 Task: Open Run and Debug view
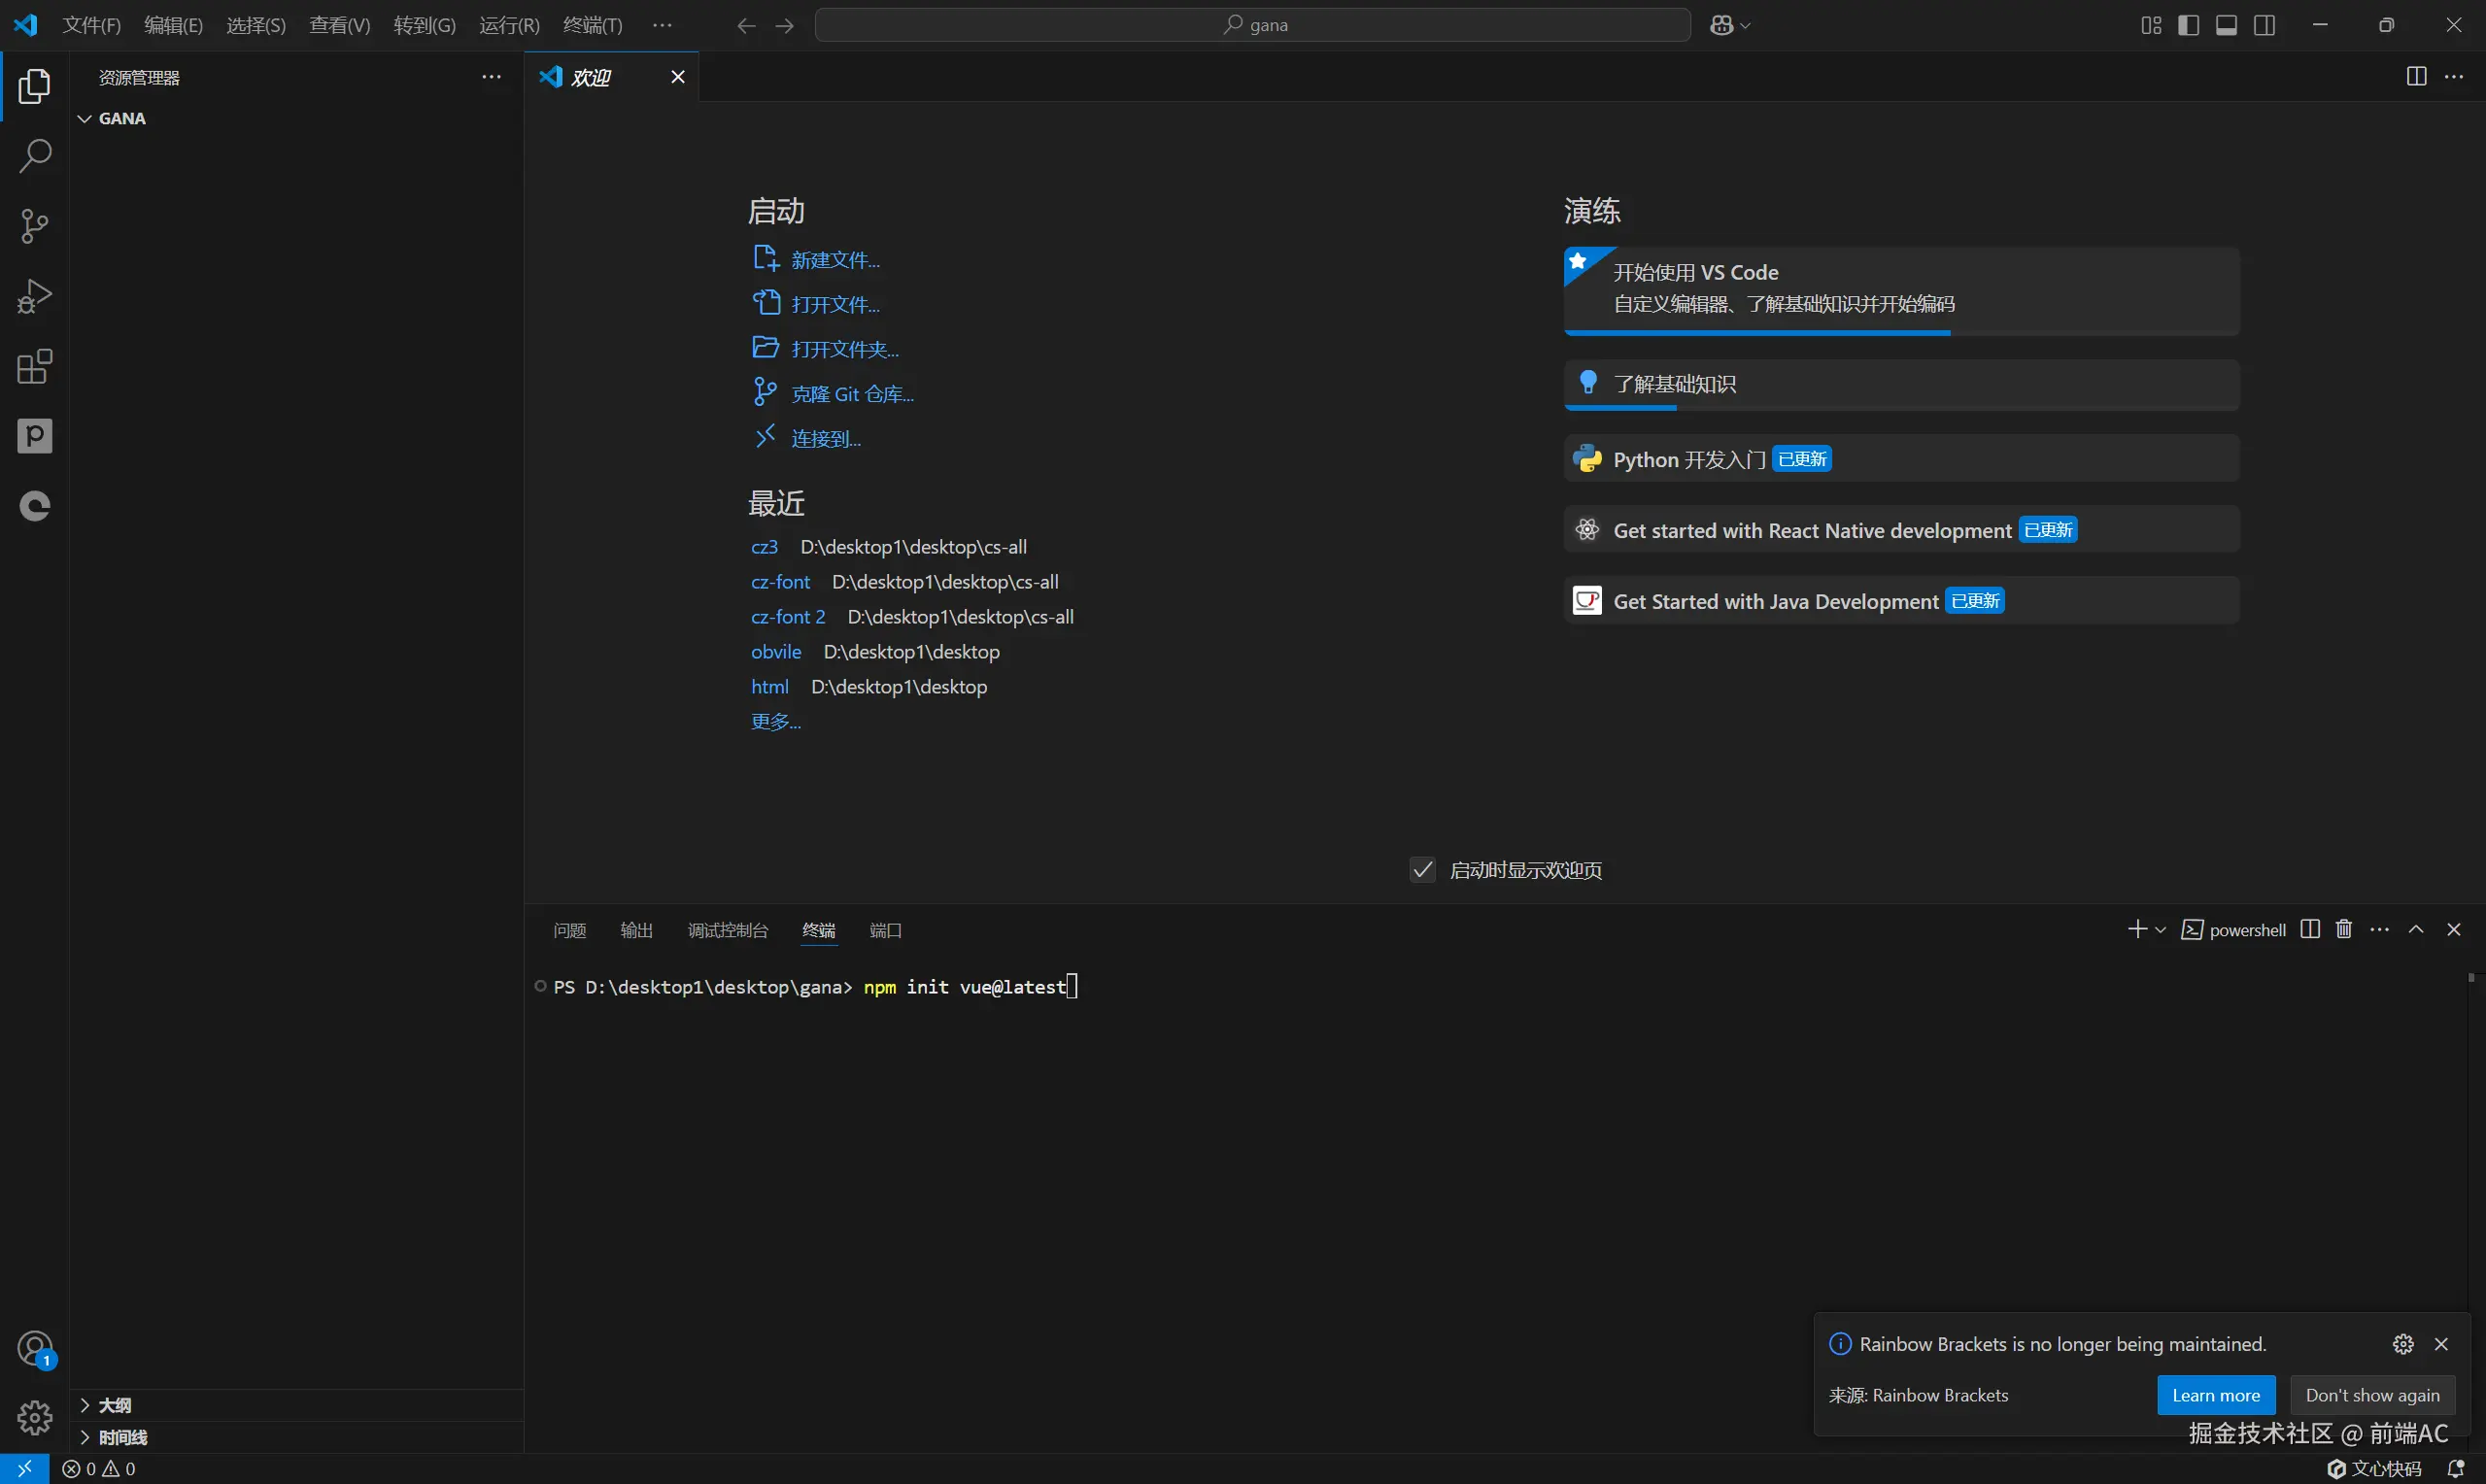pyautogui.click(x=35, y=296)
